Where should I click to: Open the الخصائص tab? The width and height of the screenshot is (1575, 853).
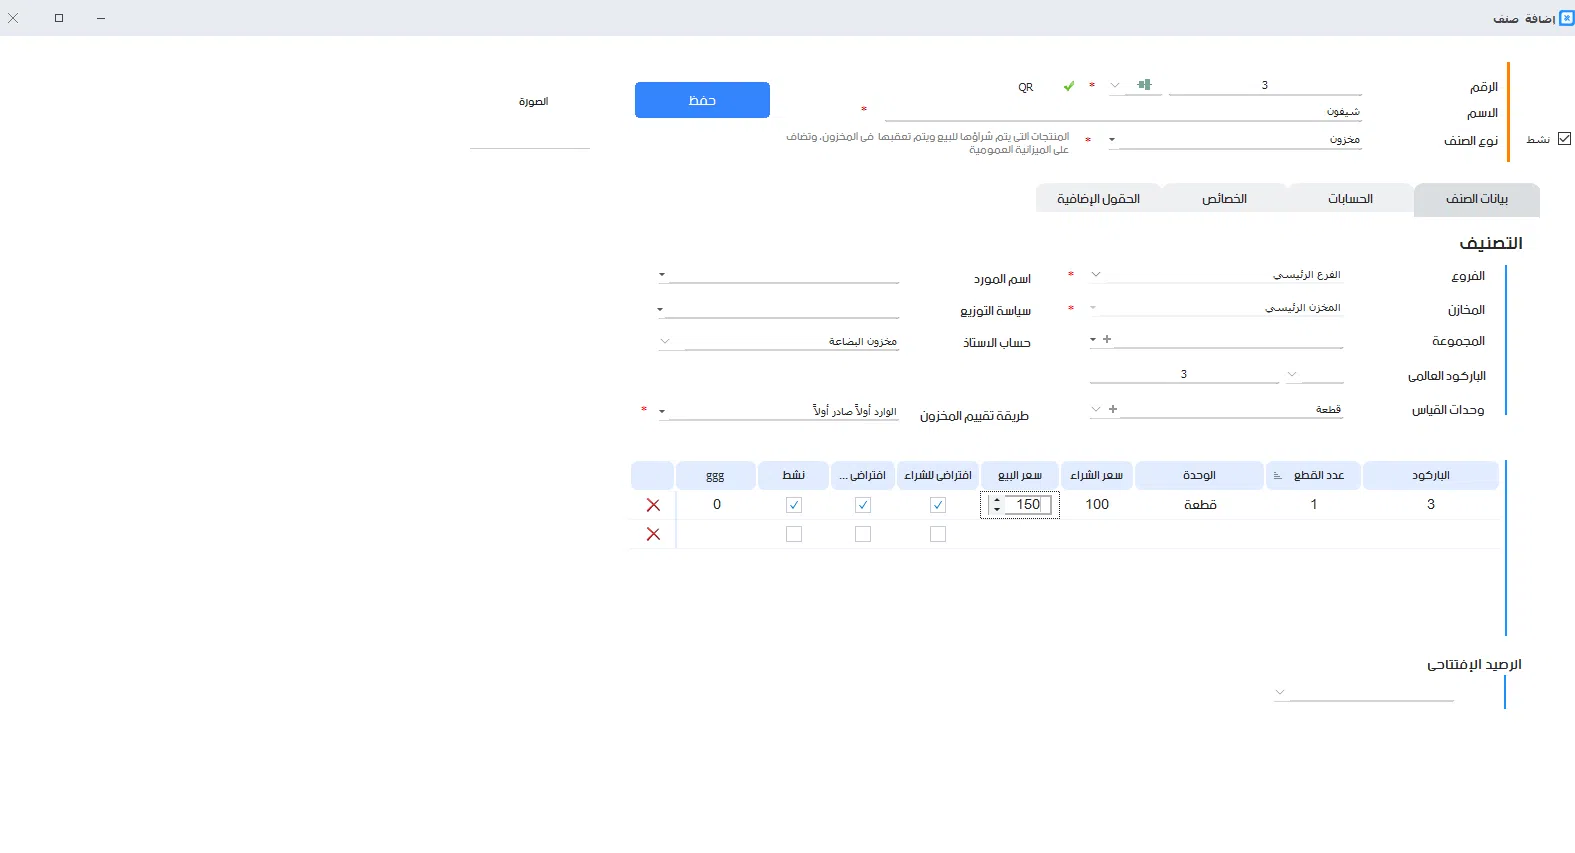click(1224, 199)
